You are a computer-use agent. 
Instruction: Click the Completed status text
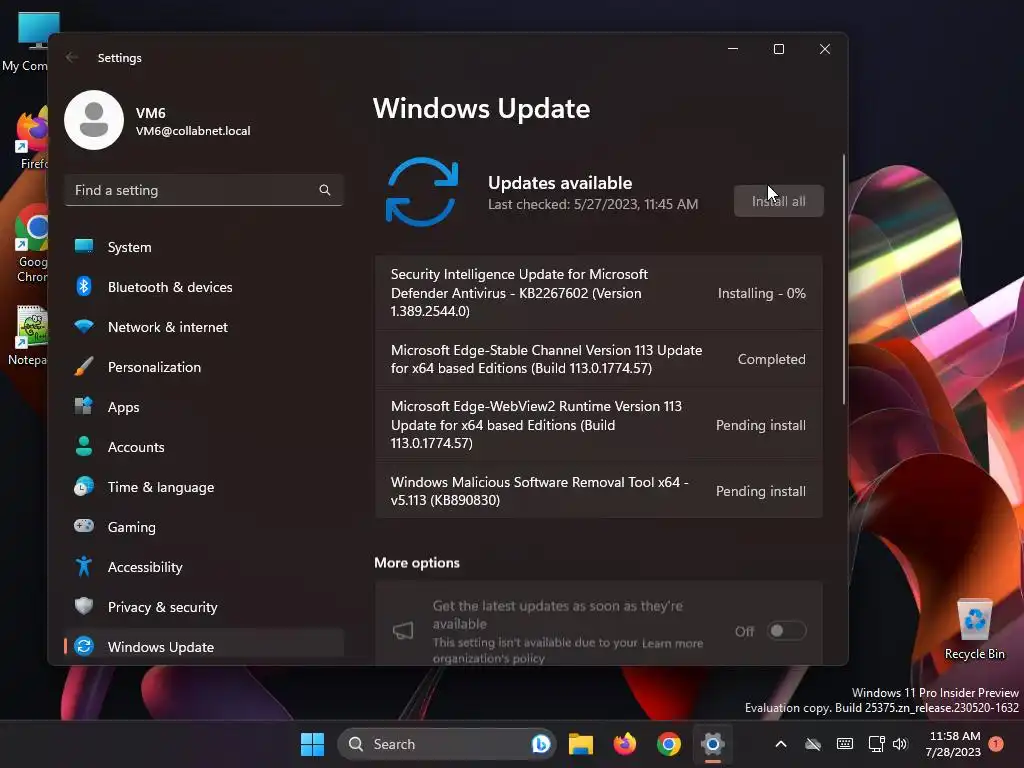[x=771, y=359]
